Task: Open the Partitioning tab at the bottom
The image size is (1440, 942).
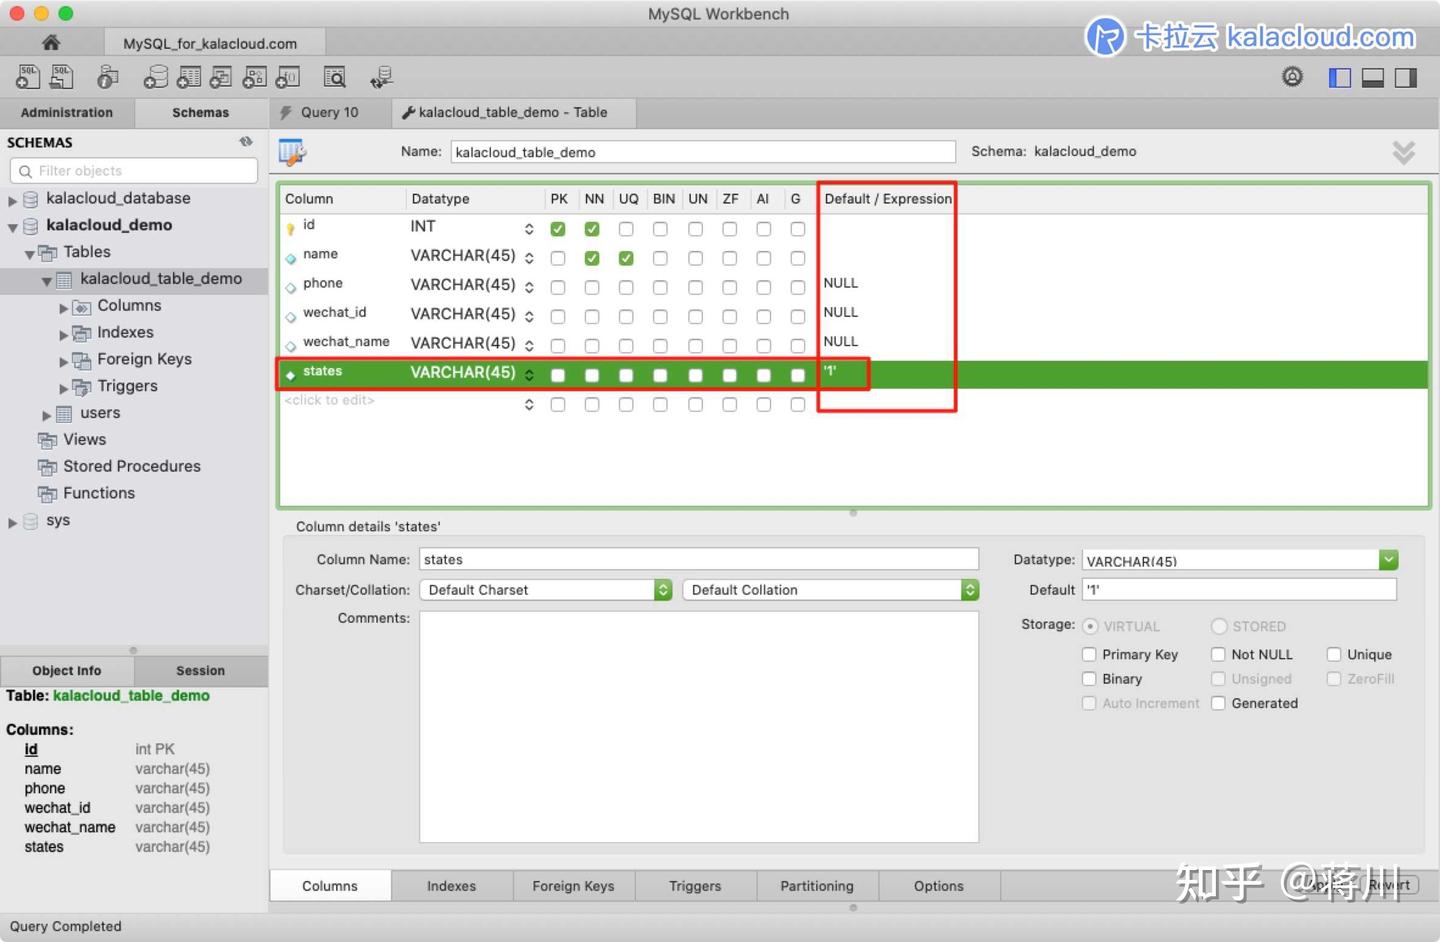Action: point(816,885)
